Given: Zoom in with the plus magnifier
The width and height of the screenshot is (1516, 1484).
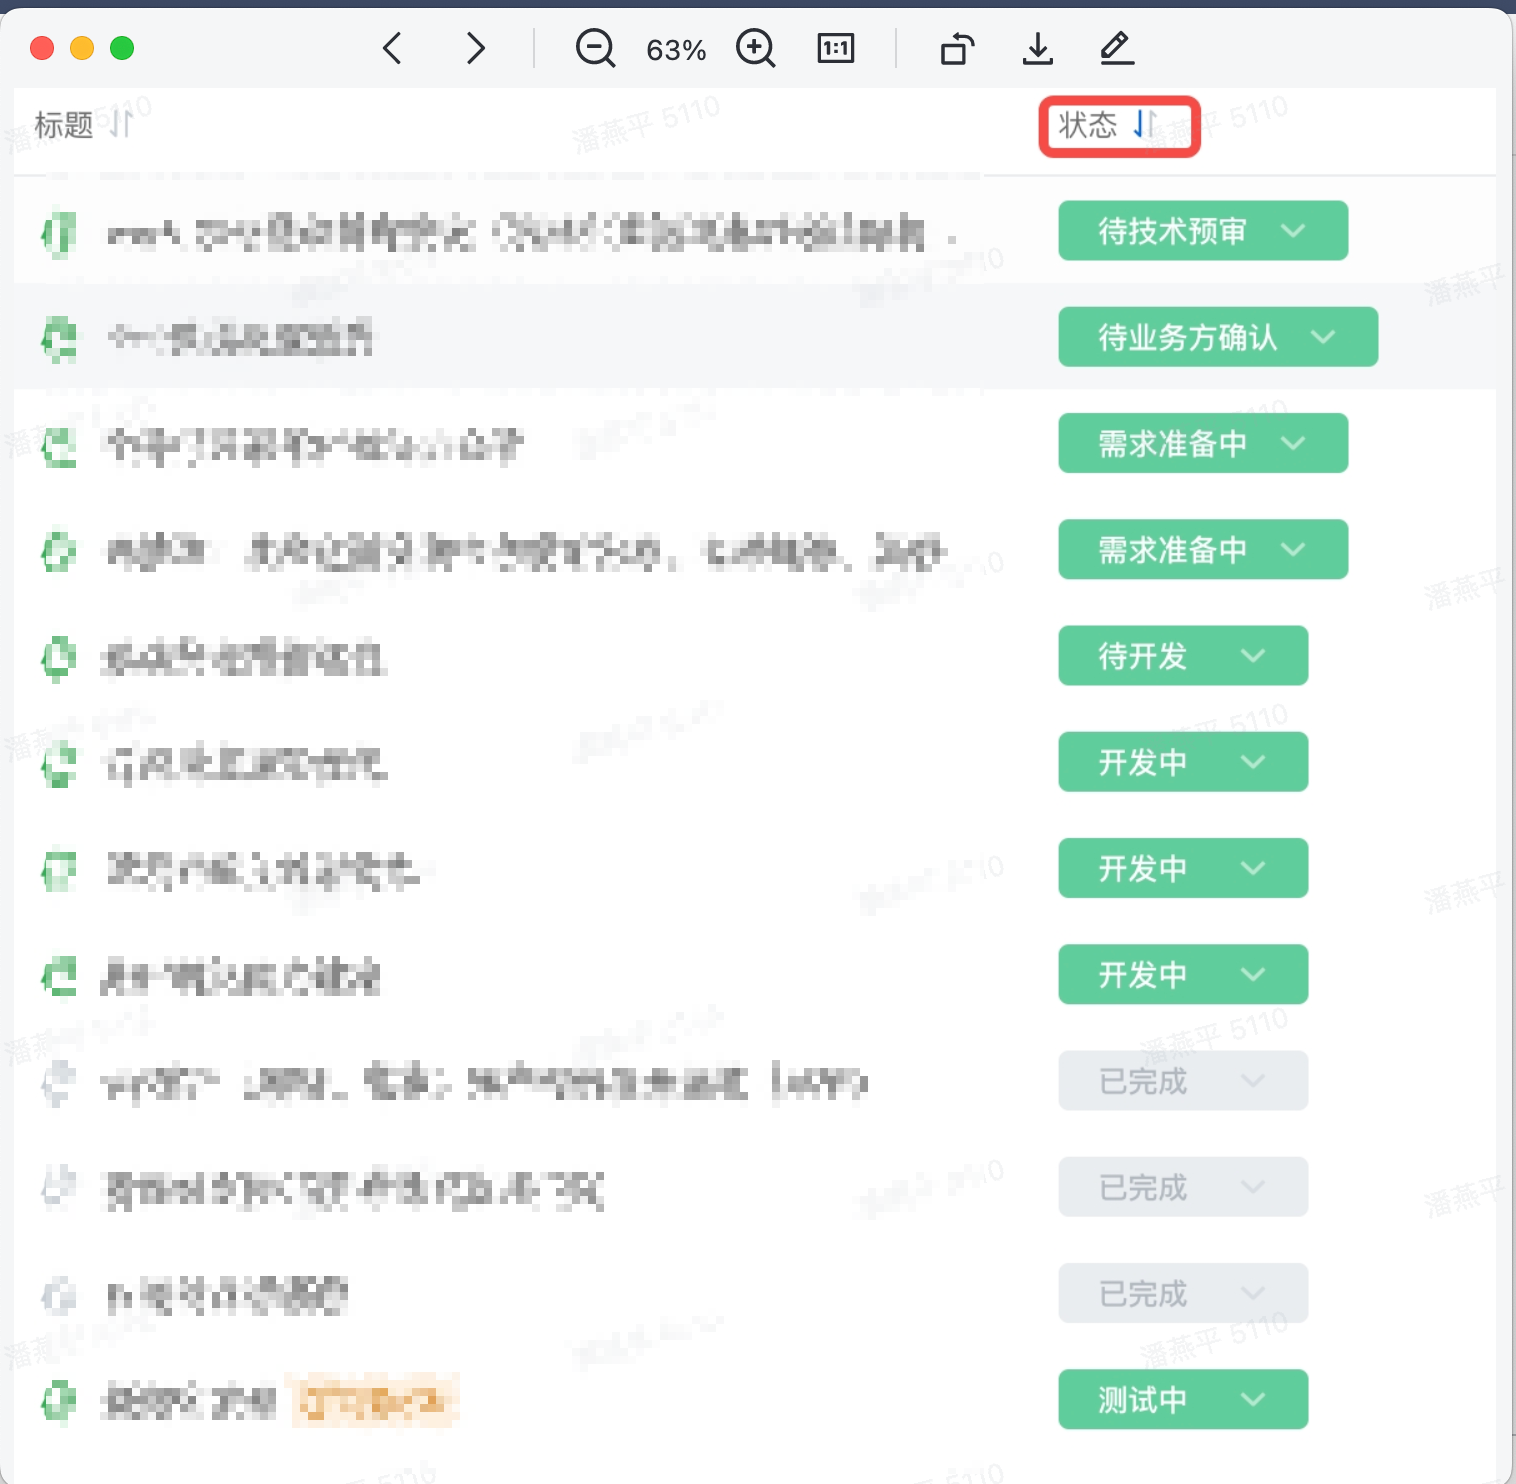Looking at the screenshot, I should click(755, 48).
